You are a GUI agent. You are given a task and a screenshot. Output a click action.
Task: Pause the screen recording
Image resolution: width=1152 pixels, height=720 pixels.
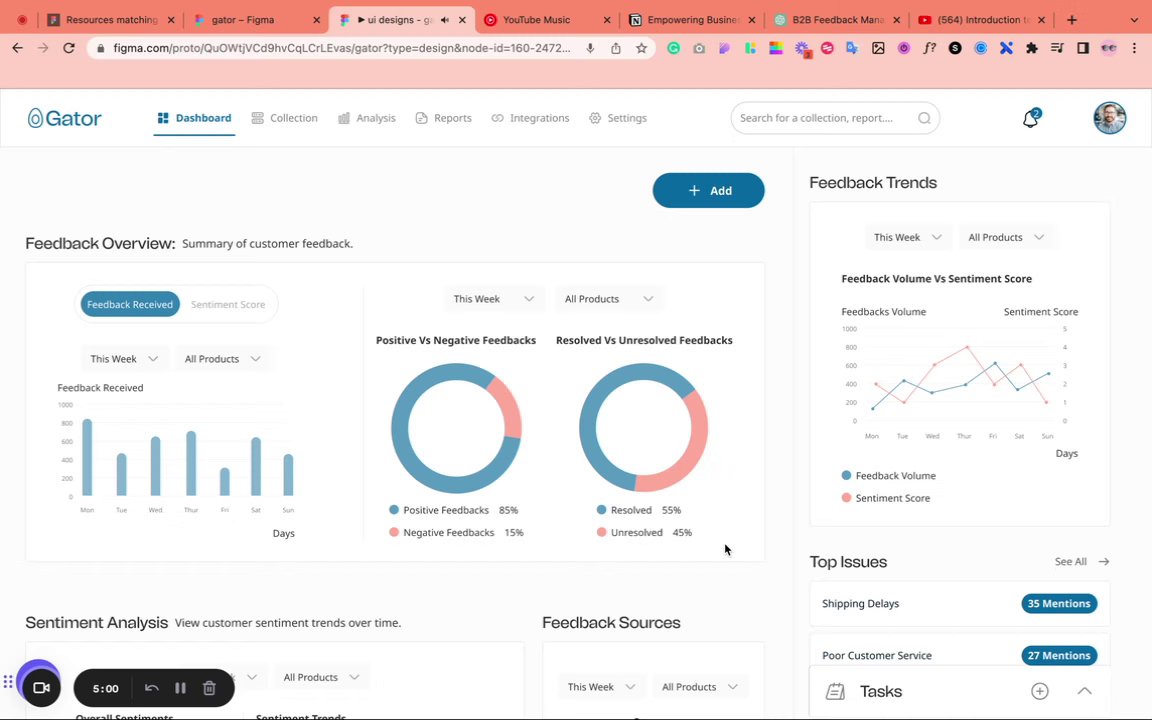pos(180,688)
